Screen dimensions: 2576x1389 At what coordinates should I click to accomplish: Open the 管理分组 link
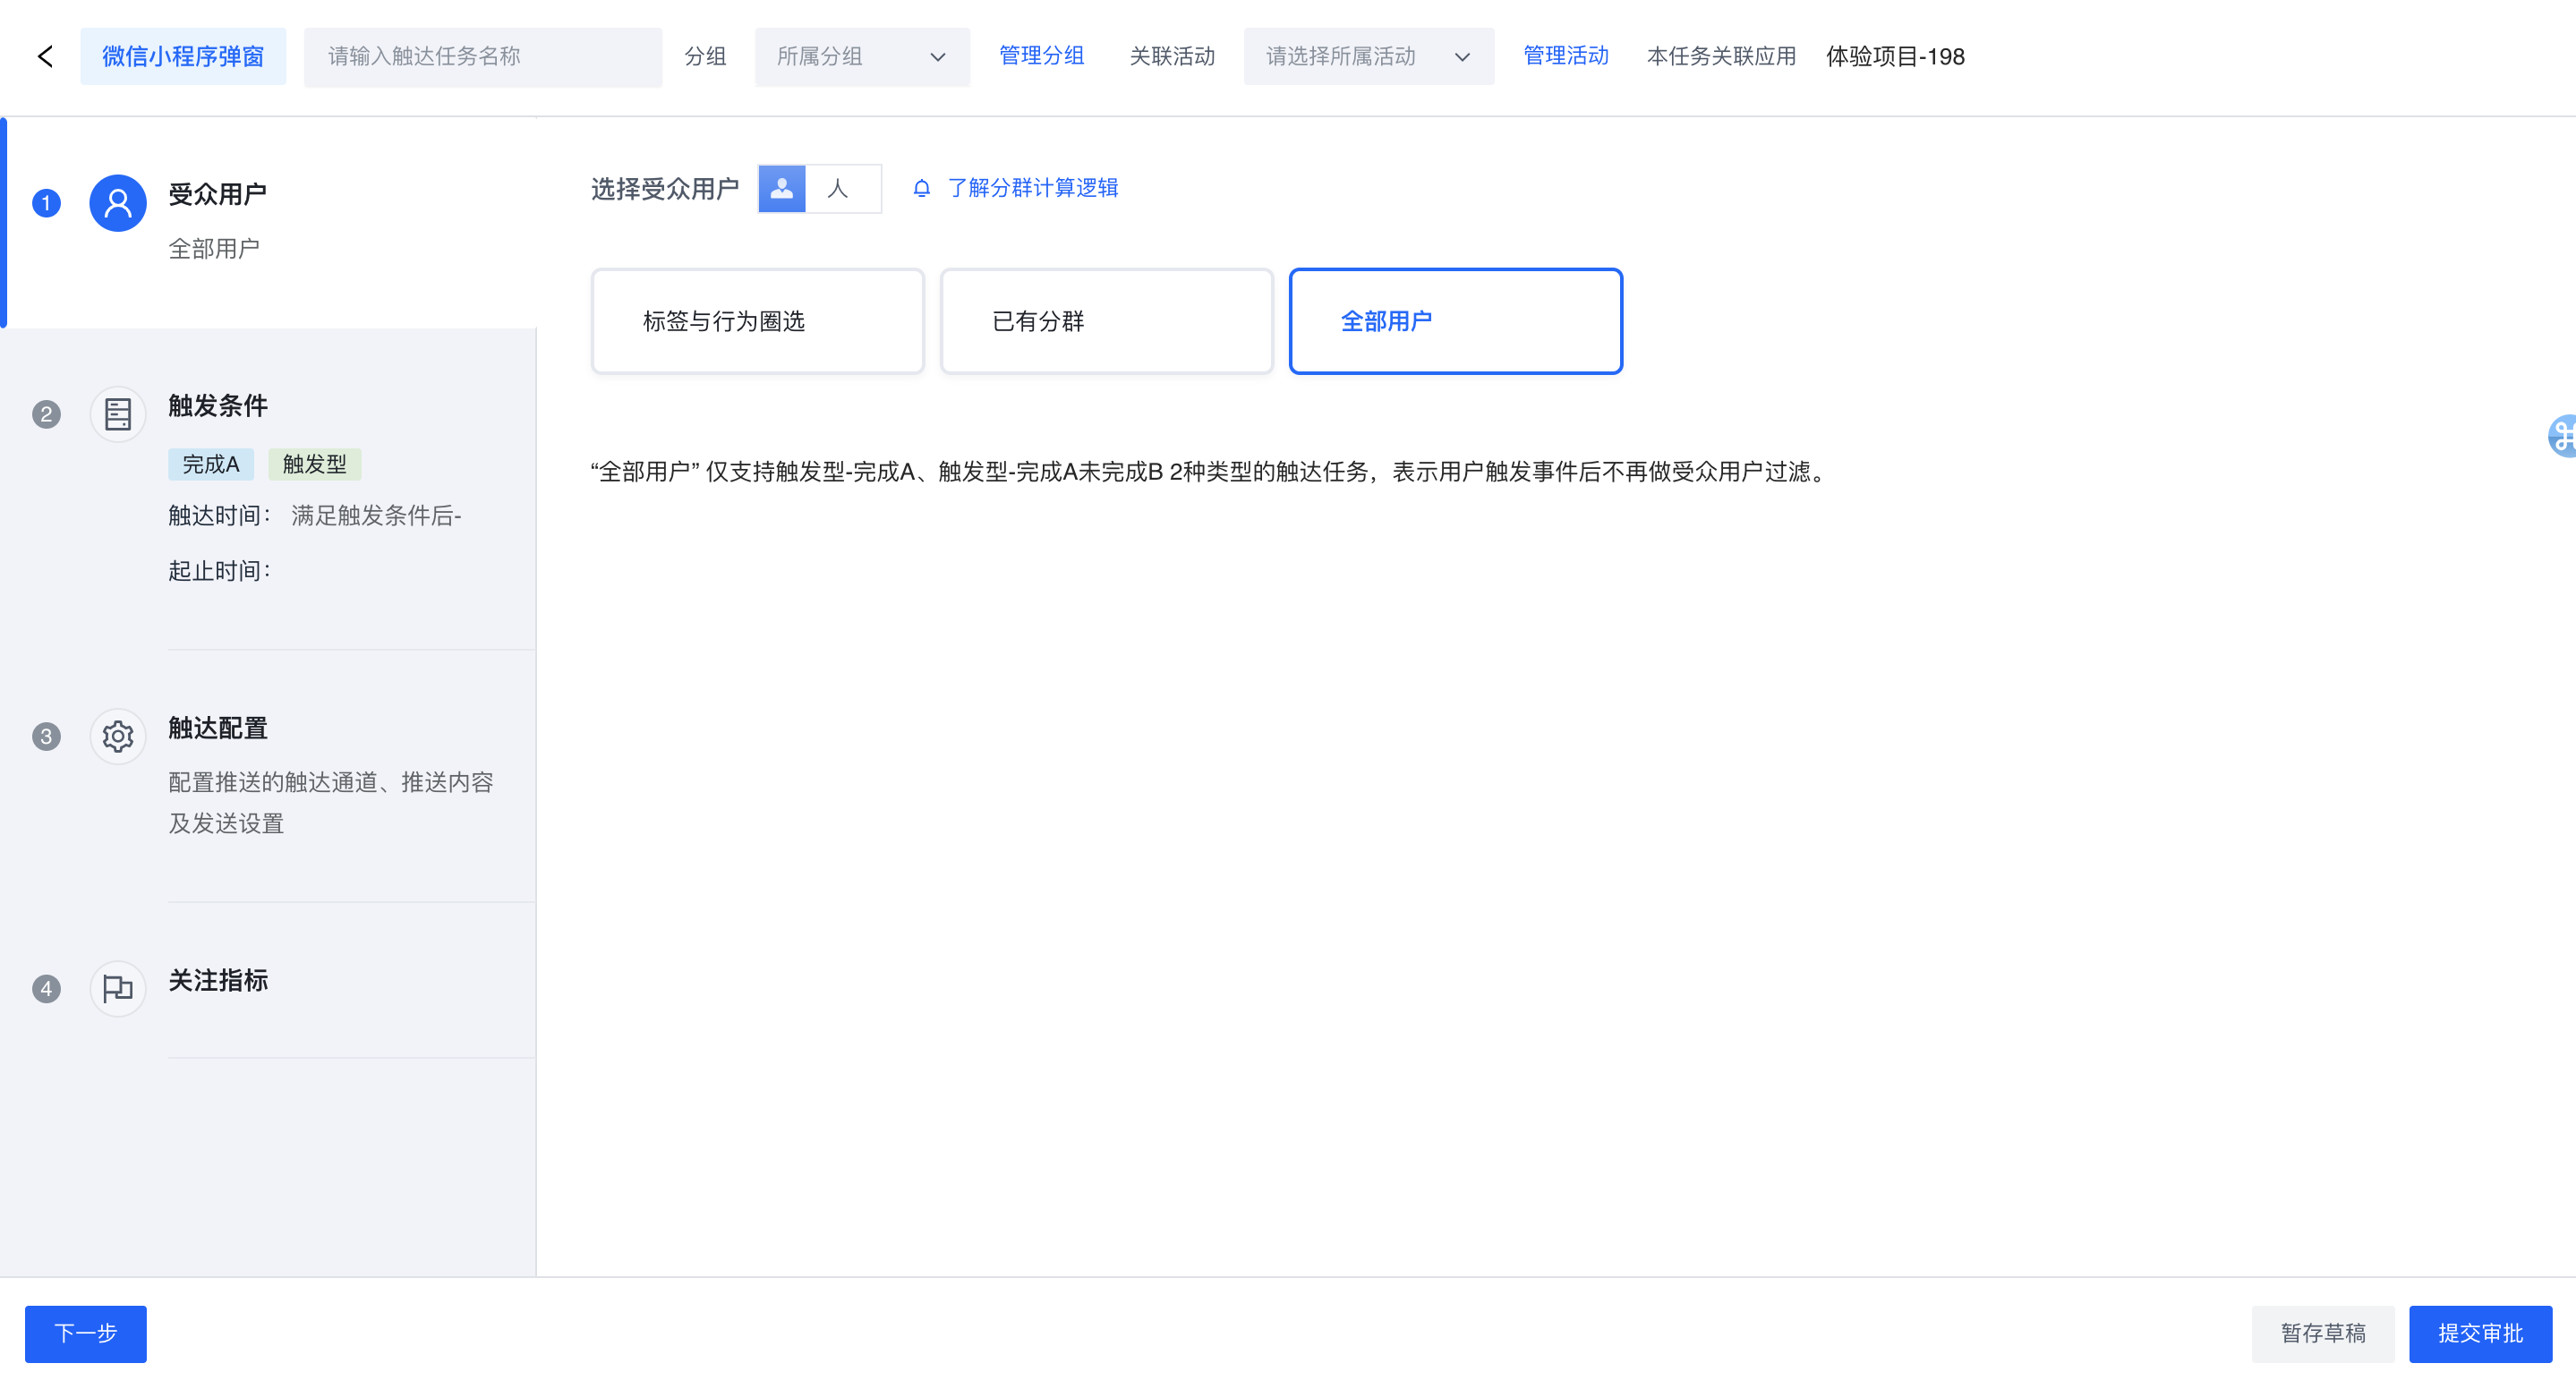tap(1041, 56)
